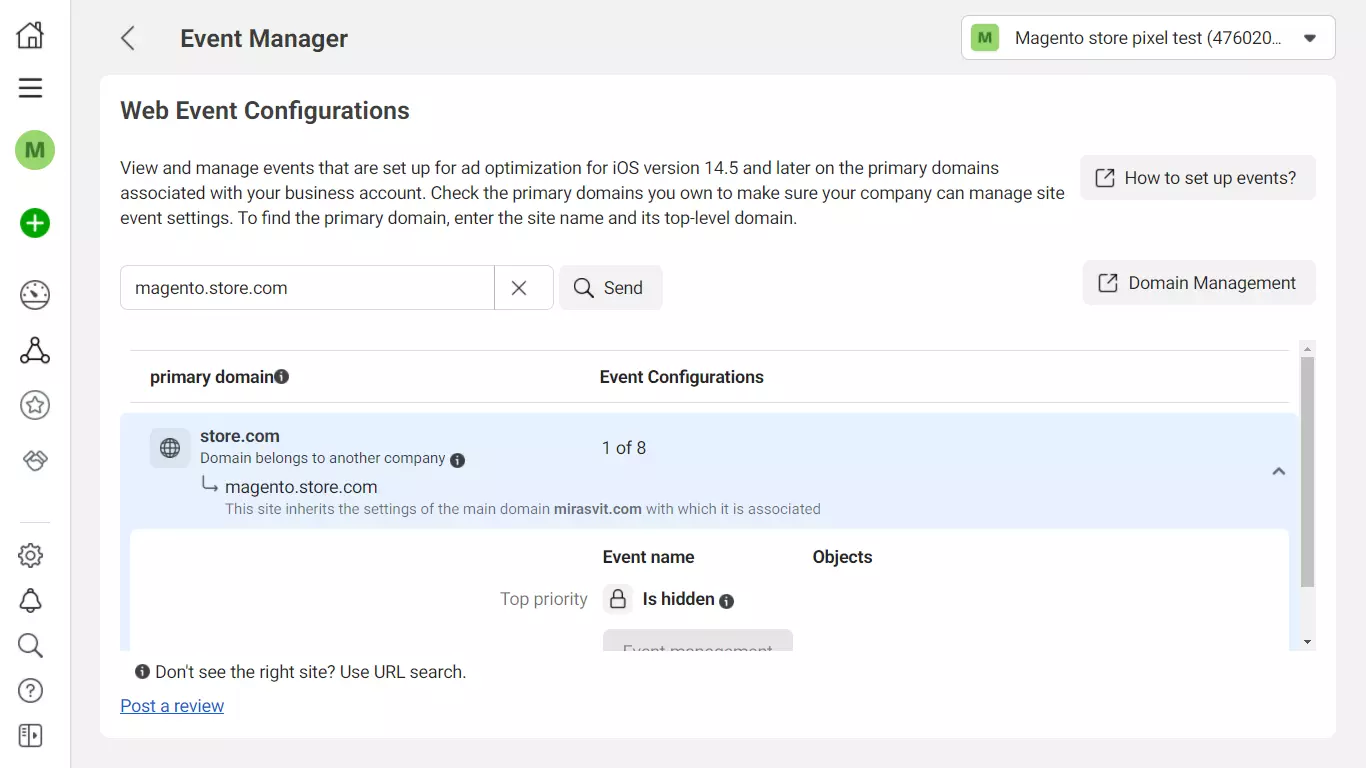Open the Magento store pixel test dropdown
1366x768 pixels.
(x=1147, y=38)
